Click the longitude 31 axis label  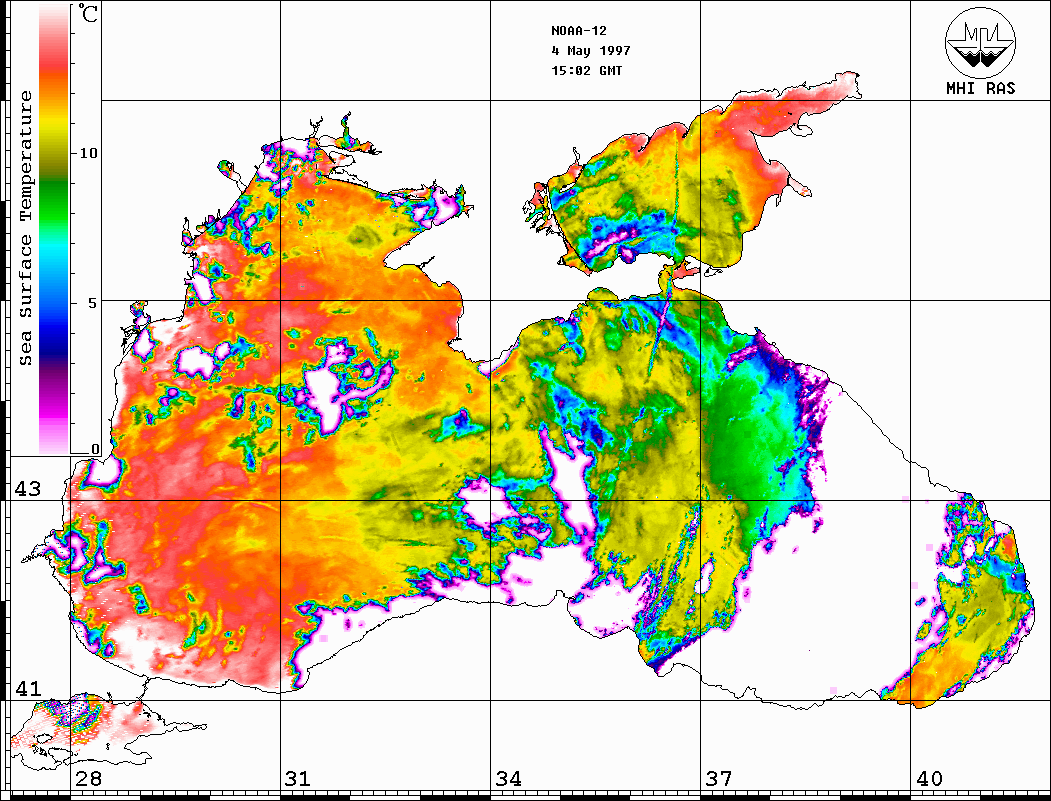298,779
